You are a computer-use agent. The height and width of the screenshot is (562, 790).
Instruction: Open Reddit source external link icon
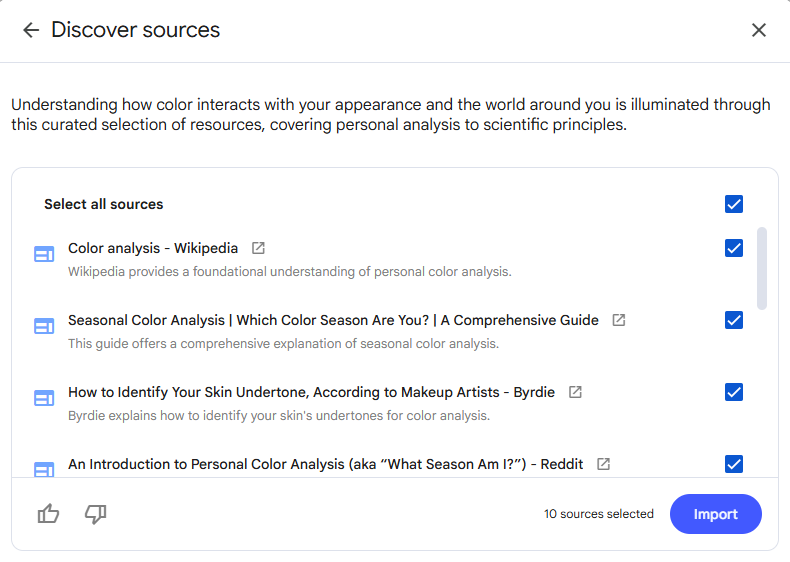(x=603, y=464)
